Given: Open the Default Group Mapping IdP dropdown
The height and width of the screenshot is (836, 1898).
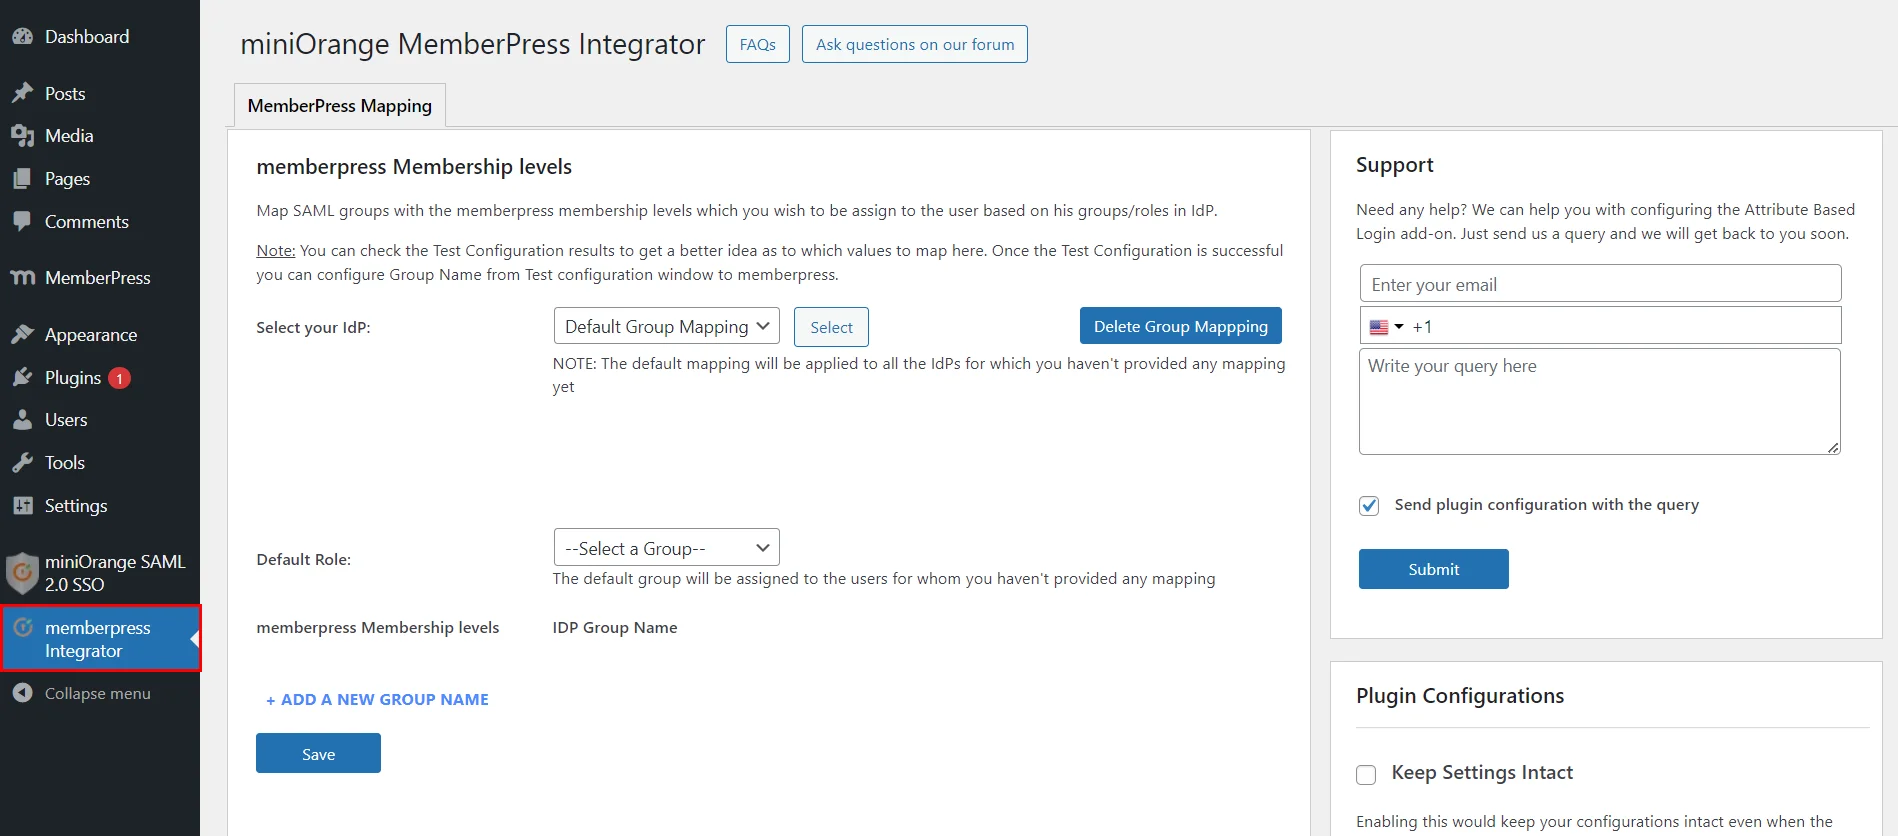Looking at the screenshot, I should [x=667, y=326].
